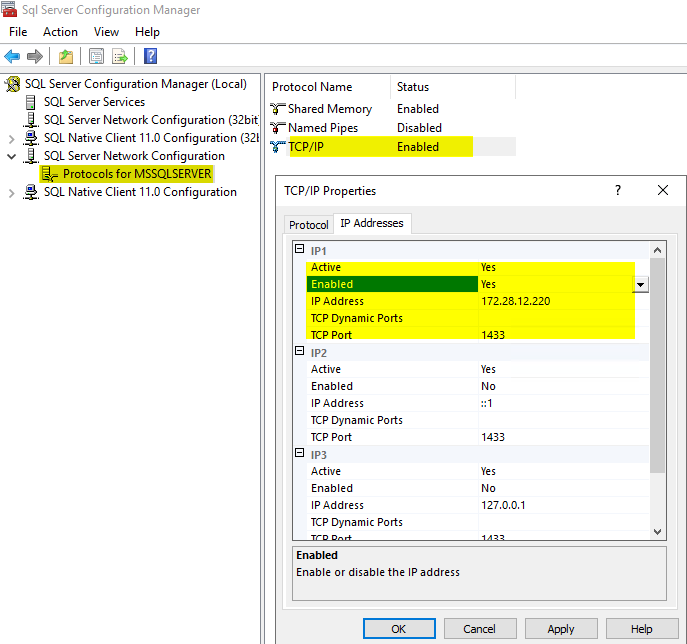Click the scroll down arrow in IP list

point(657,532)
